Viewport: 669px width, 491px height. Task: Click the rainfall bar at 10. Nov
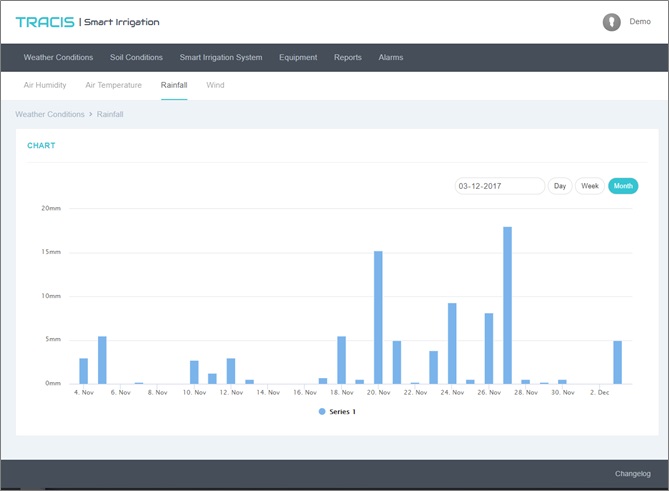[194, 372]
